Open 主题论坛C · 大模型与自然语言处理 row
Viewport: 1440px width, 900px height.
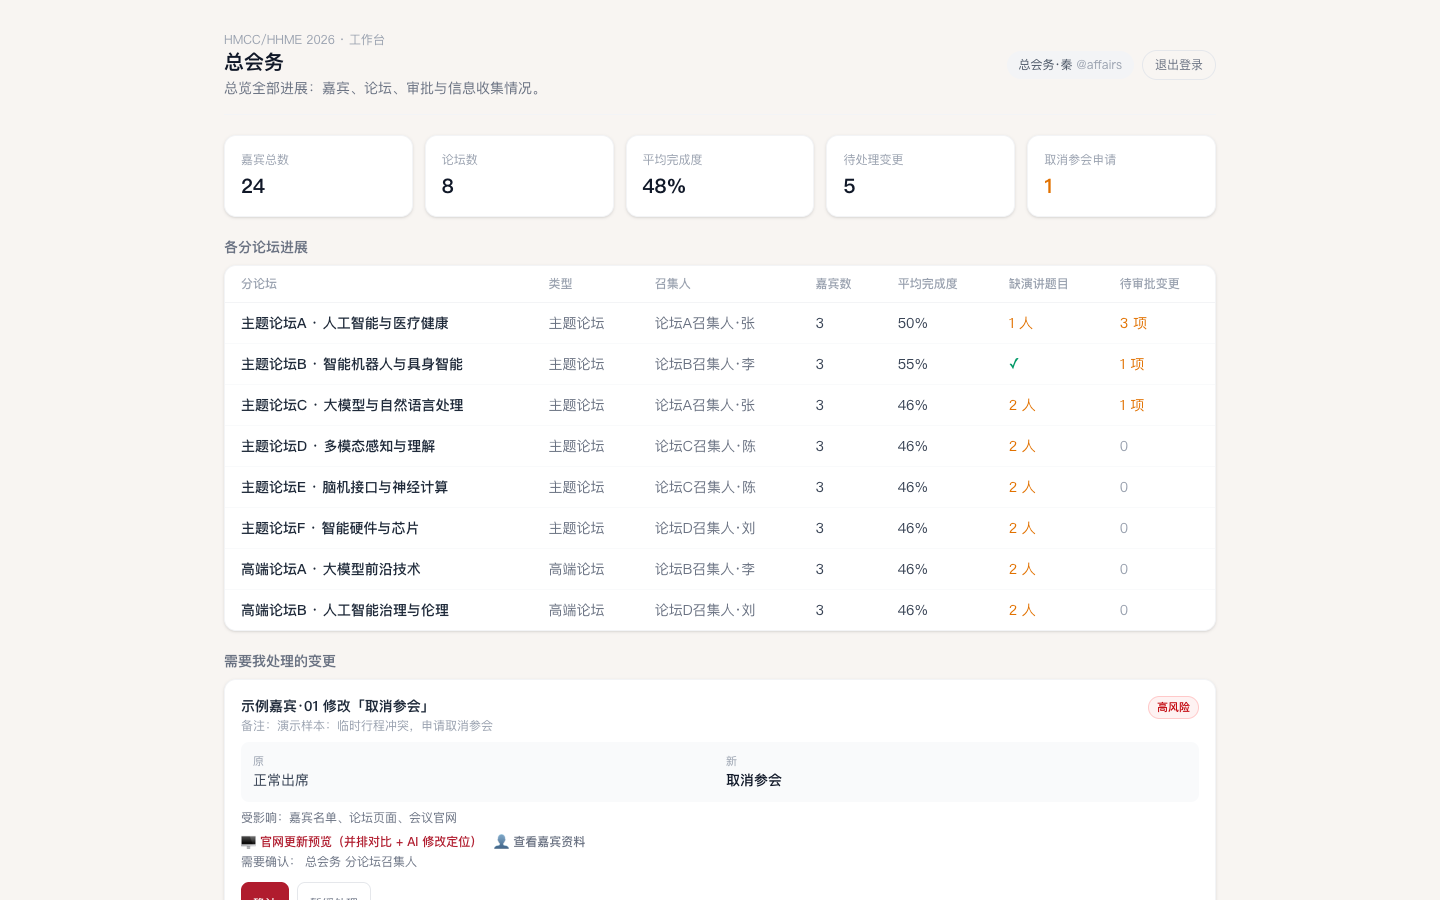tap(720, 405)
